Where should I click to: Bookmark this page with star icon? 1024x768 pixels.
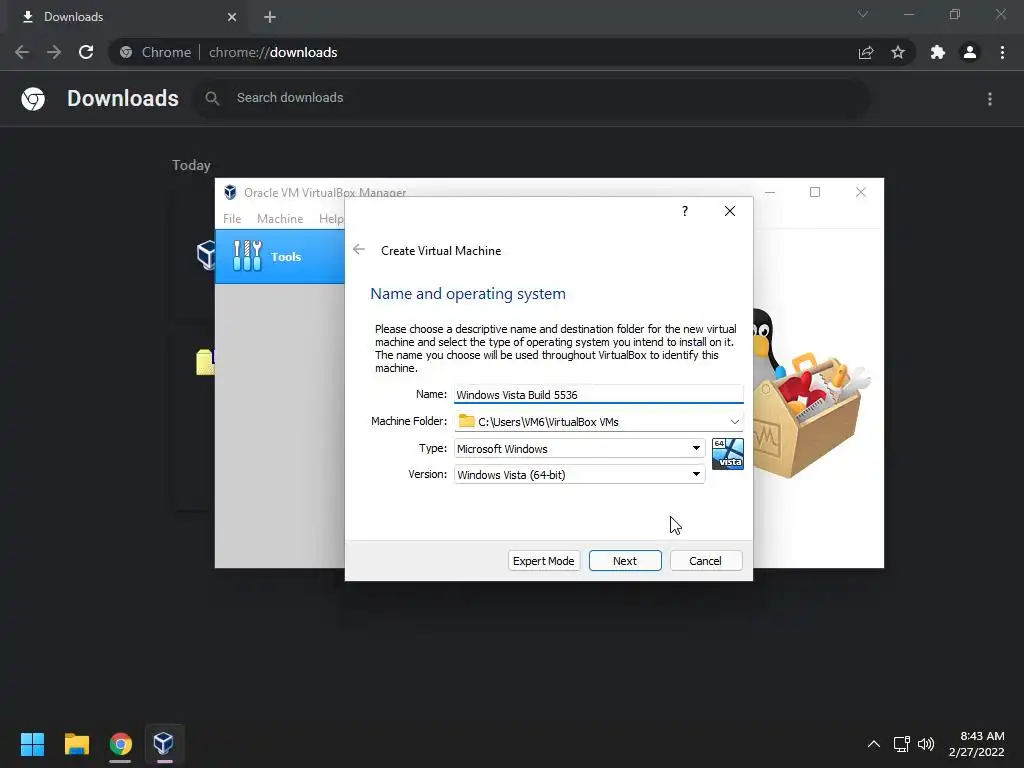coord(898,52)
